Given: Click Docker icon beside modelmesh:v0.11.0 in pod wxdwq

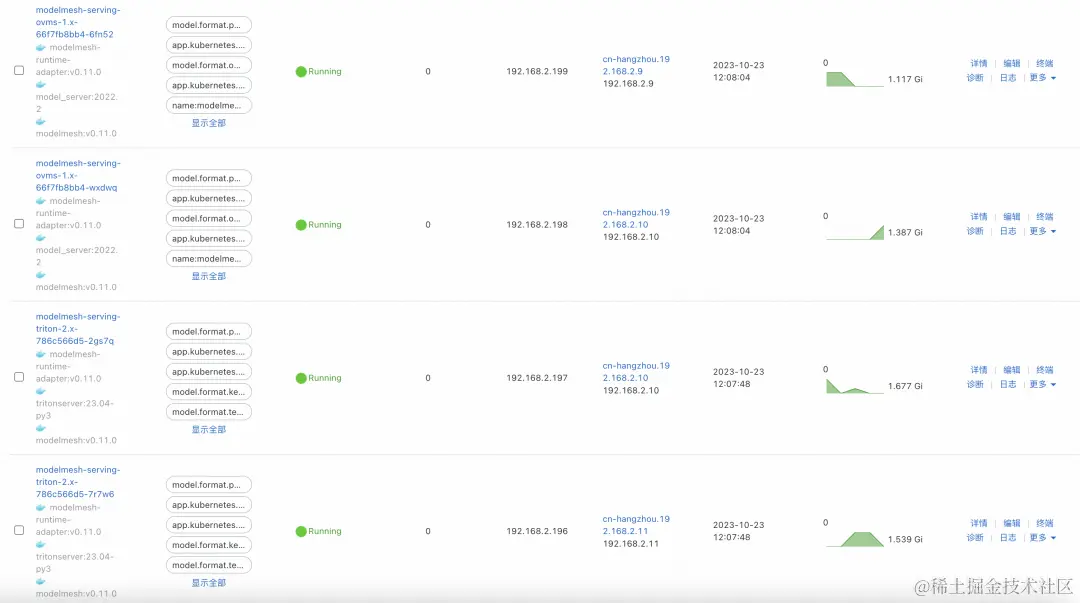Looking at the screenshot, I should coord(41,275).
